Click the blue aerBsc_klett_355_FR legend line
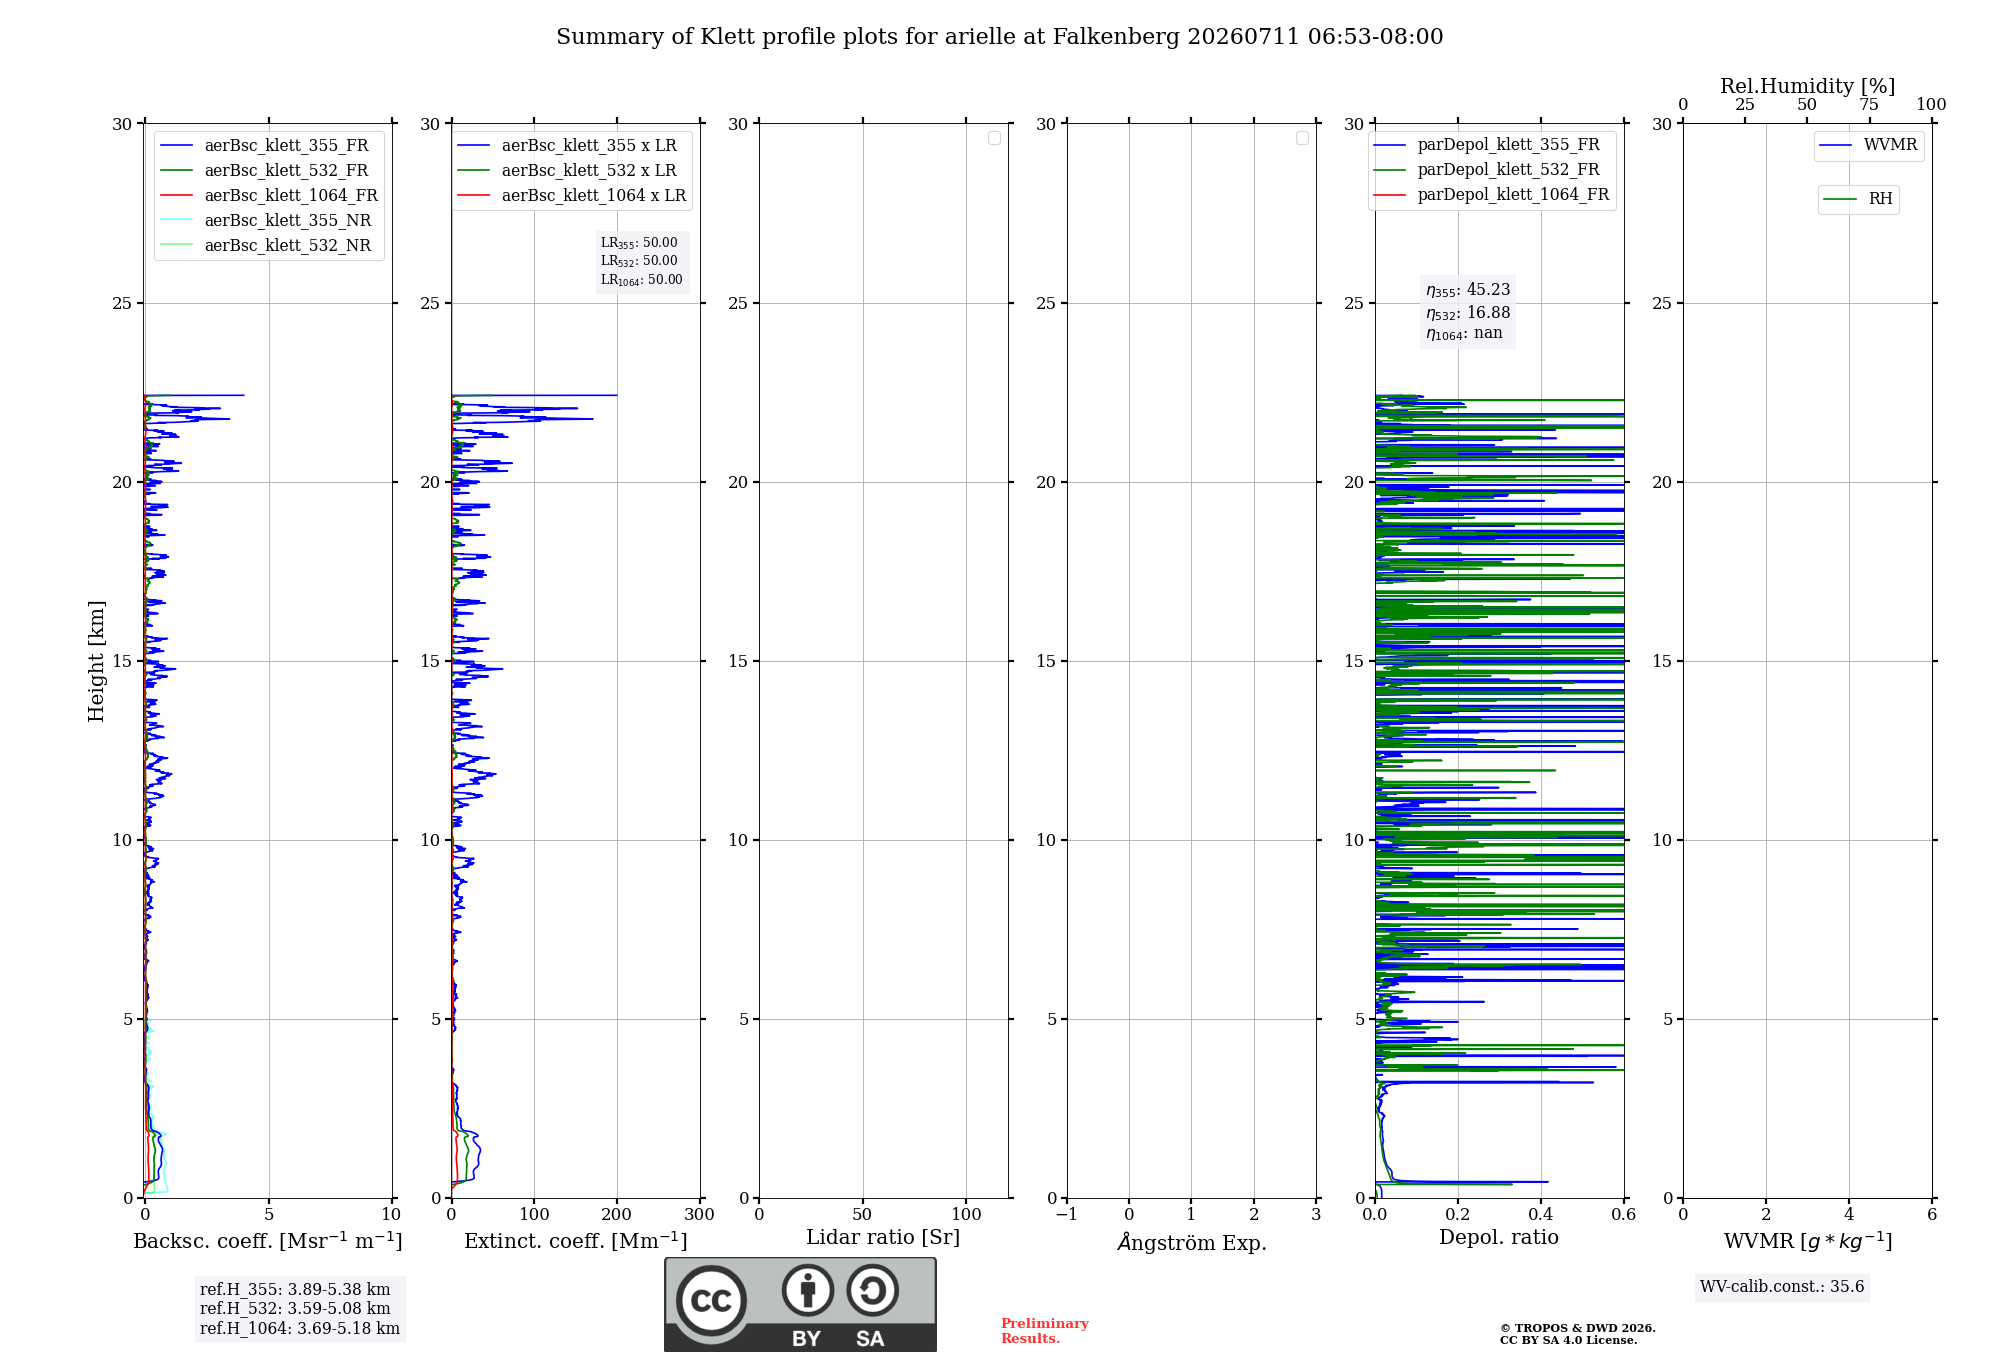 point(176,146)
